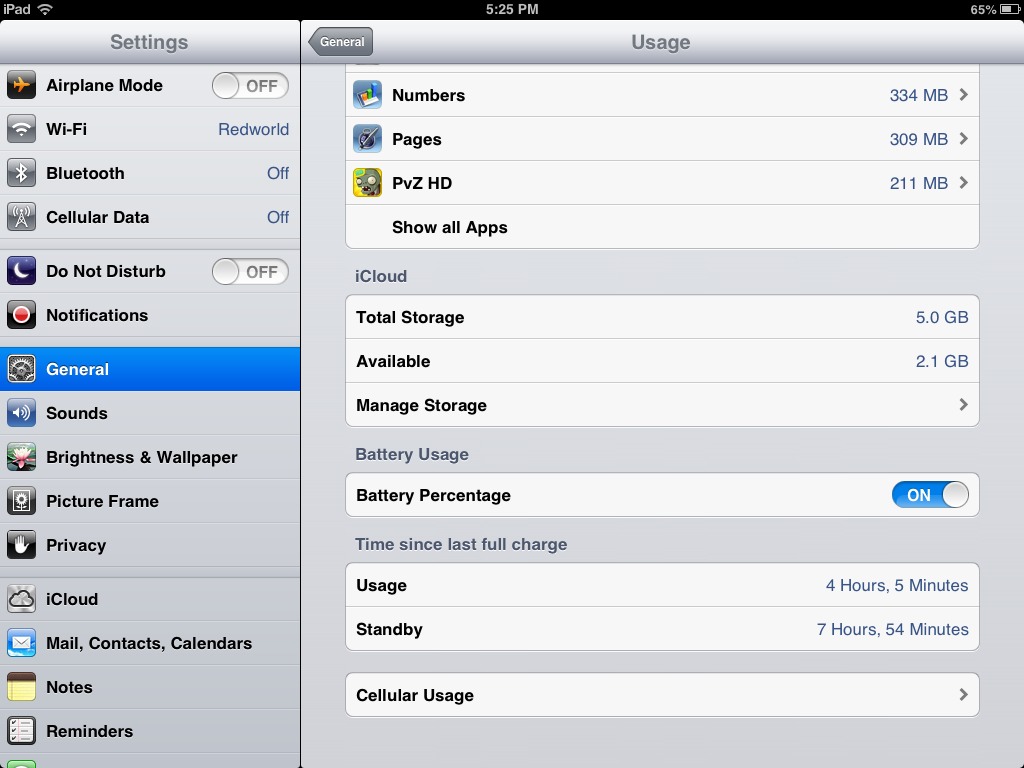The width and height of the screenshot is (1024, 768).
Task: Toggle the Do Not Disturb switch
Action: click(250, 272)
